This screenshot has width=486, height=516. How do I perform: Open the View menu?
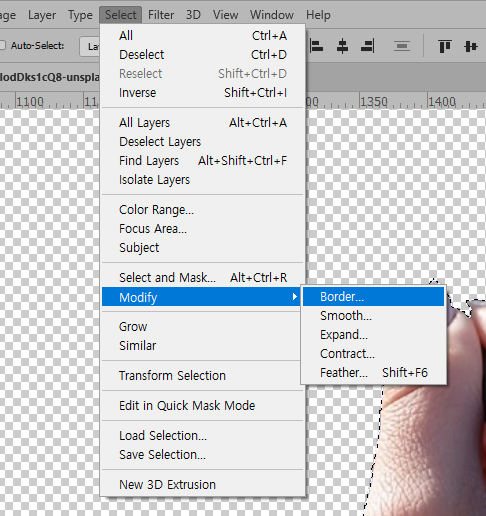[x=226, y=15]
